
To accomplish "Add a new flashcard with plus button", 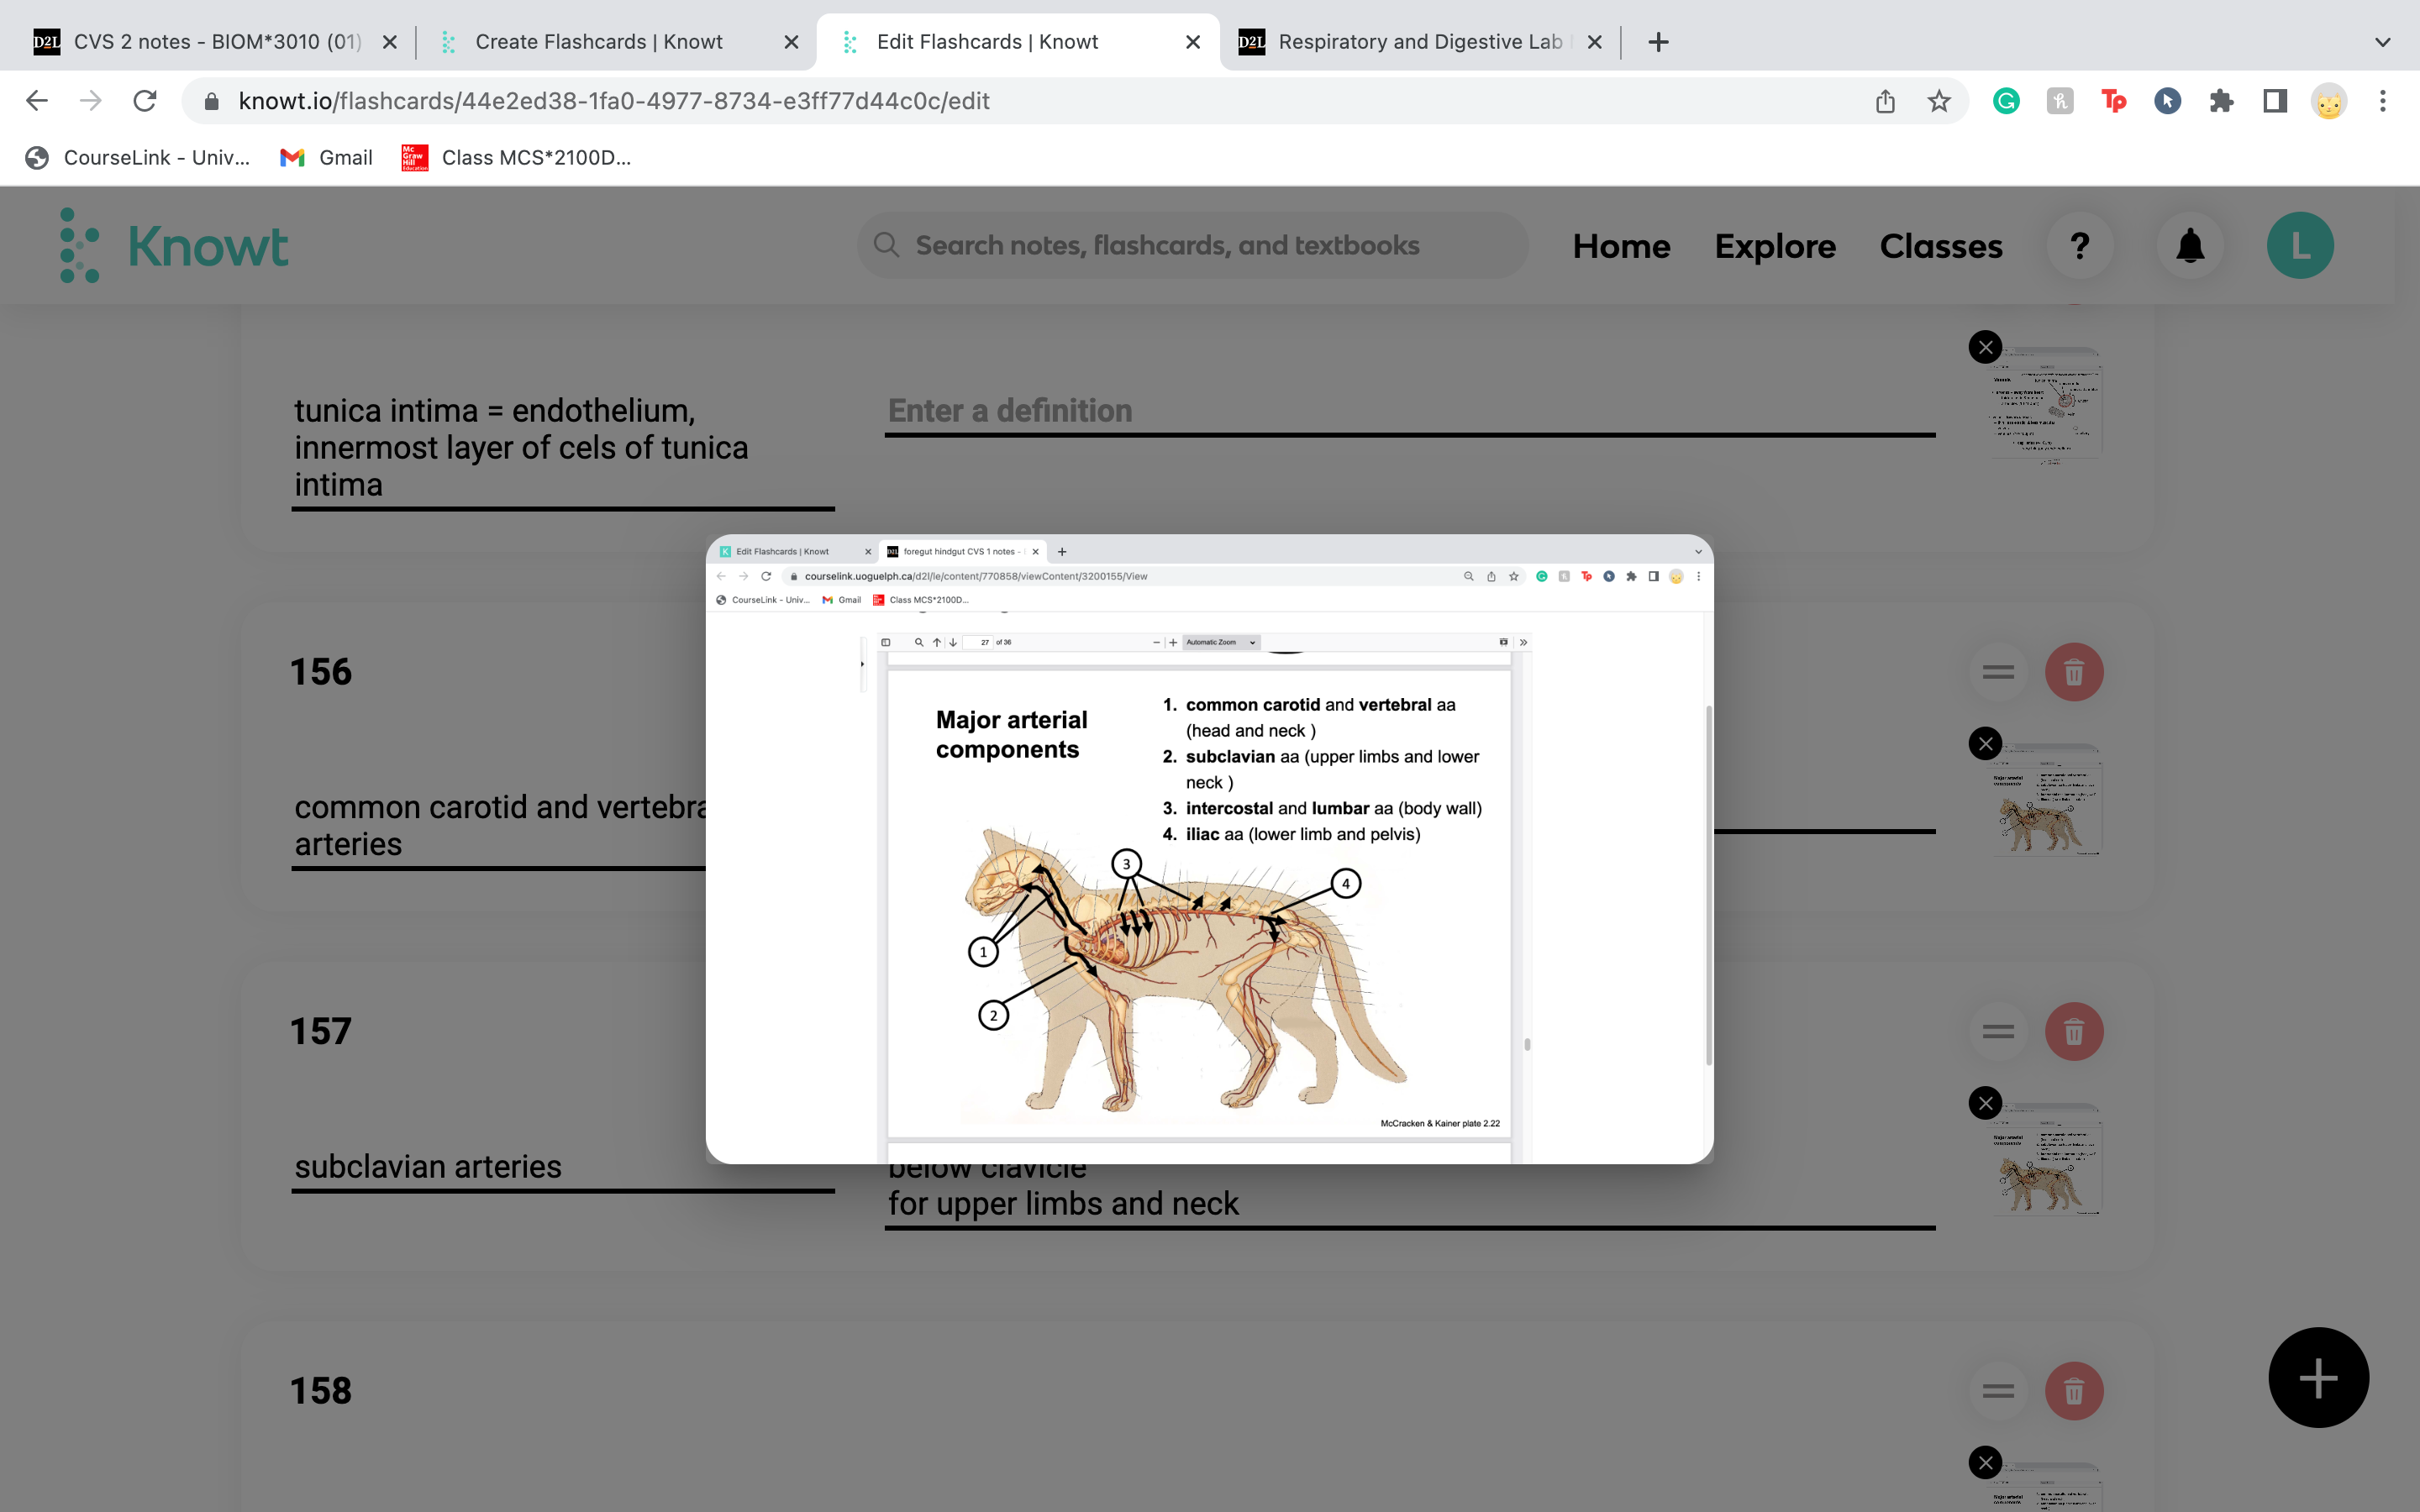I will click(2318, 1378).
